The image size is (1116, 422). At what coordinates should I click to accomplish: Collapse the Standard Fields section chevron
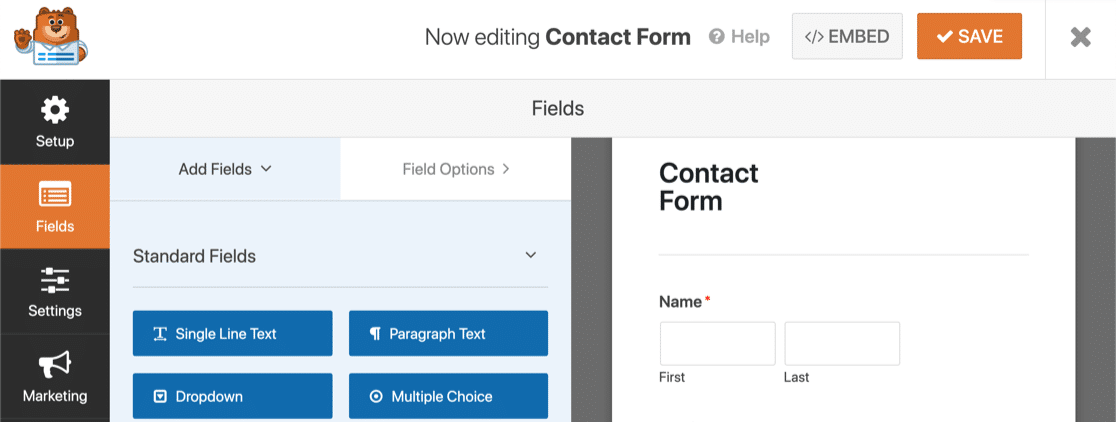coord(530,255)
